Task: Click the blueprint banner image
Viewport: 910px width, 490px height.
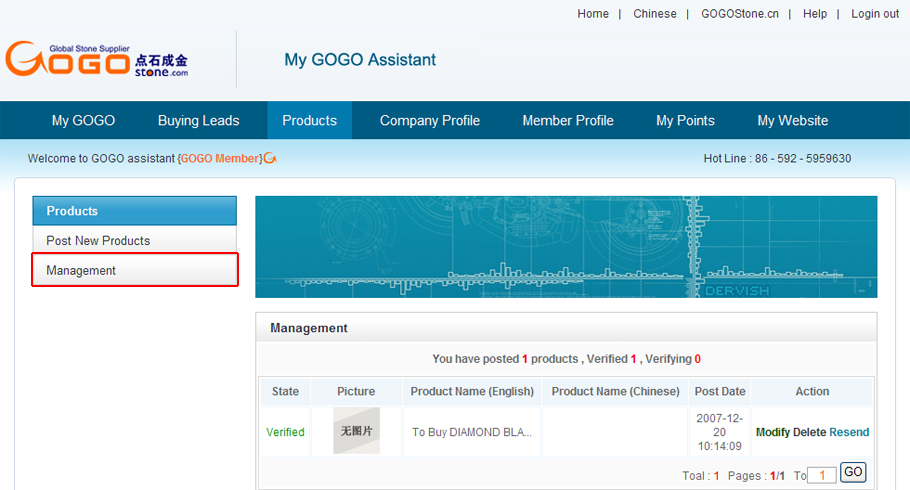Action: (x=566, y=246)
